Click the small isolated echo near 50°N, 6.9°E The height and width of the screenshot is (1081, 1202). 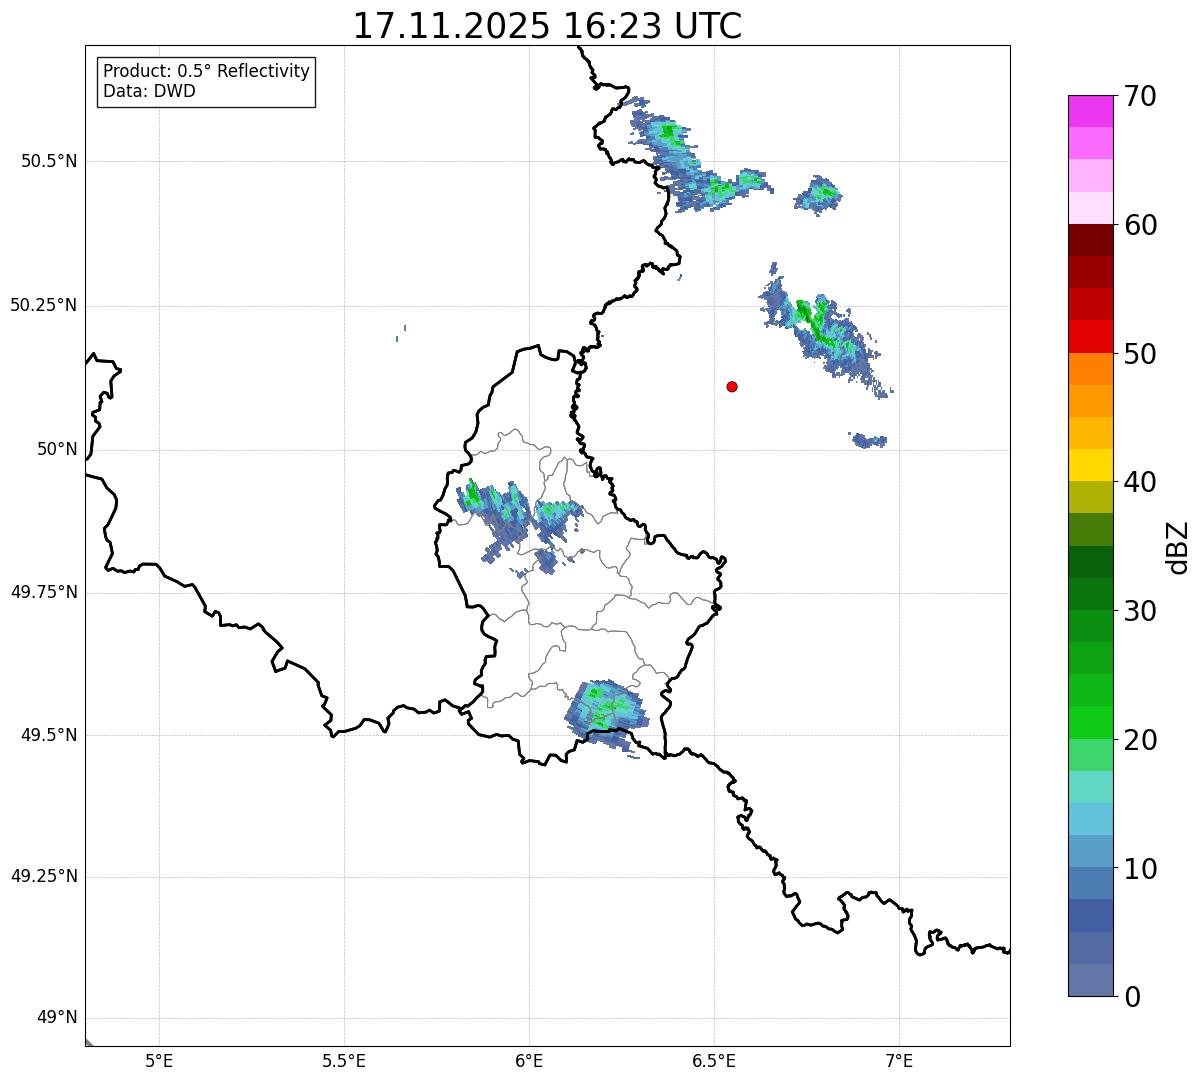[869, 440]
